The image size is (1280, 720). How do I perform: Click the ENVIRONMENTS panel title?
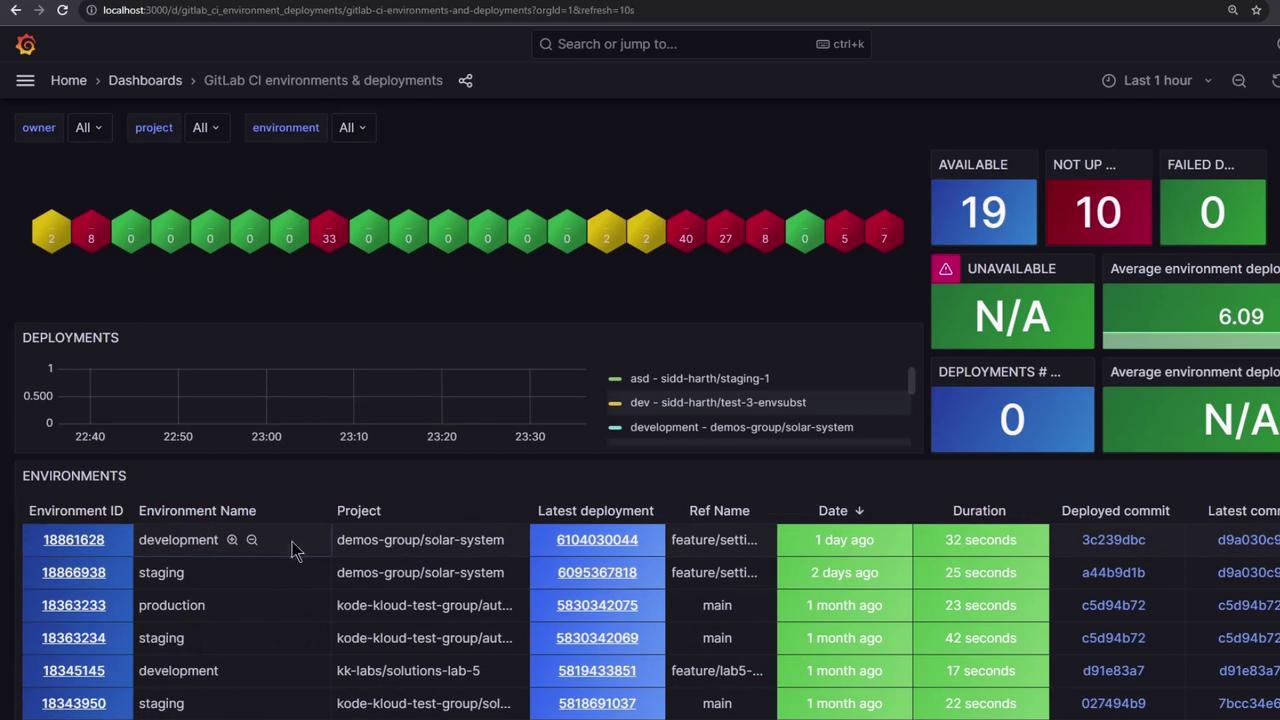[x=74, y=476]
